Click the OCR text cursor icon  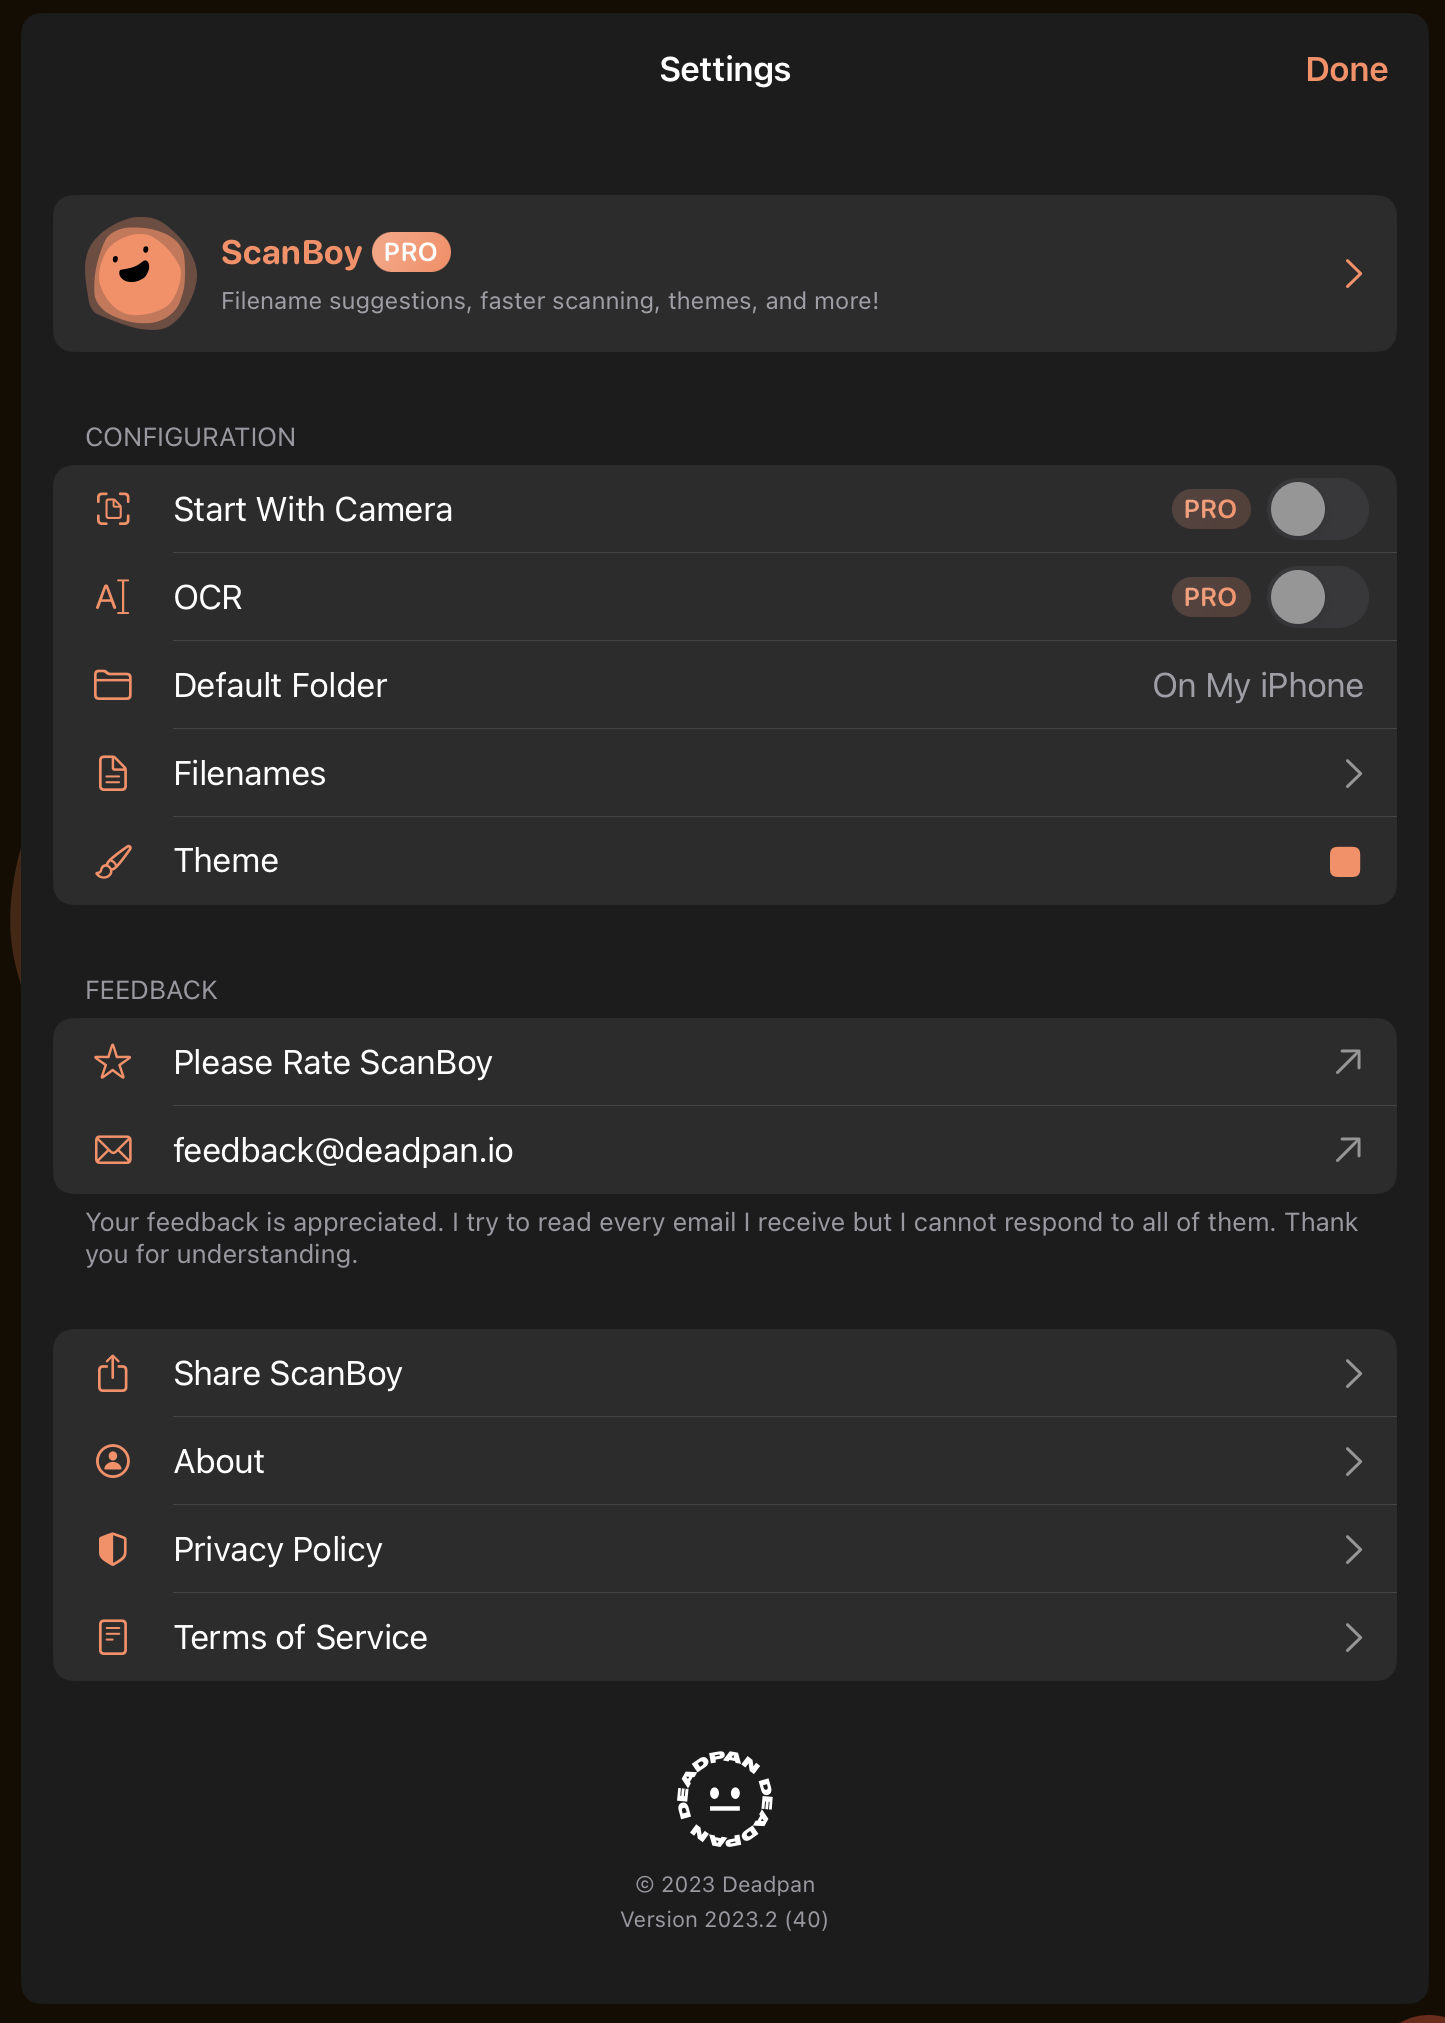click(113, 597)
